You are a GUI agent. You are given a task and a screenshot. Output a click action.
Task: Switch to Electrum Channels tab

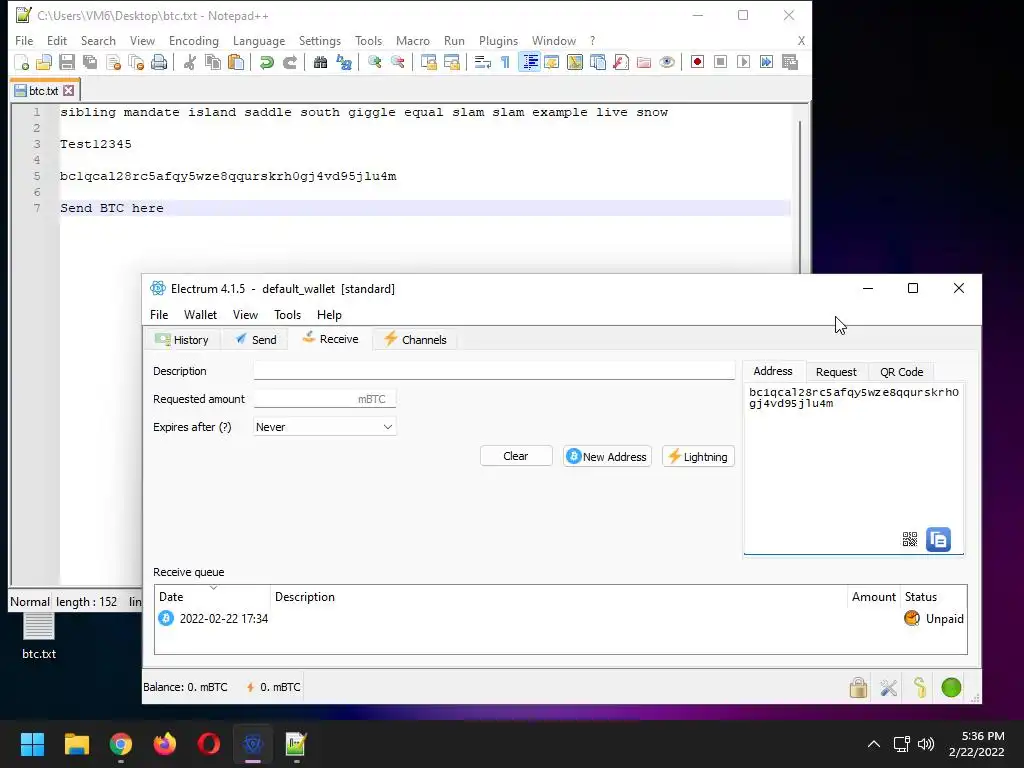click(415, 340)
